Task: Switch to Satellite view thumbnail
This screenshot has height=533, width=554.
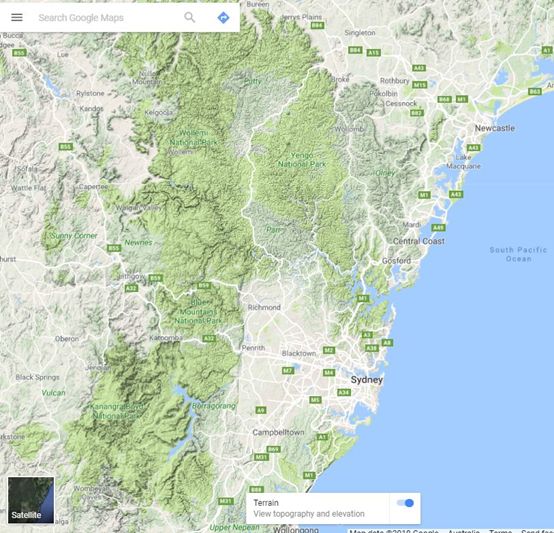Action: coord(31,500)
